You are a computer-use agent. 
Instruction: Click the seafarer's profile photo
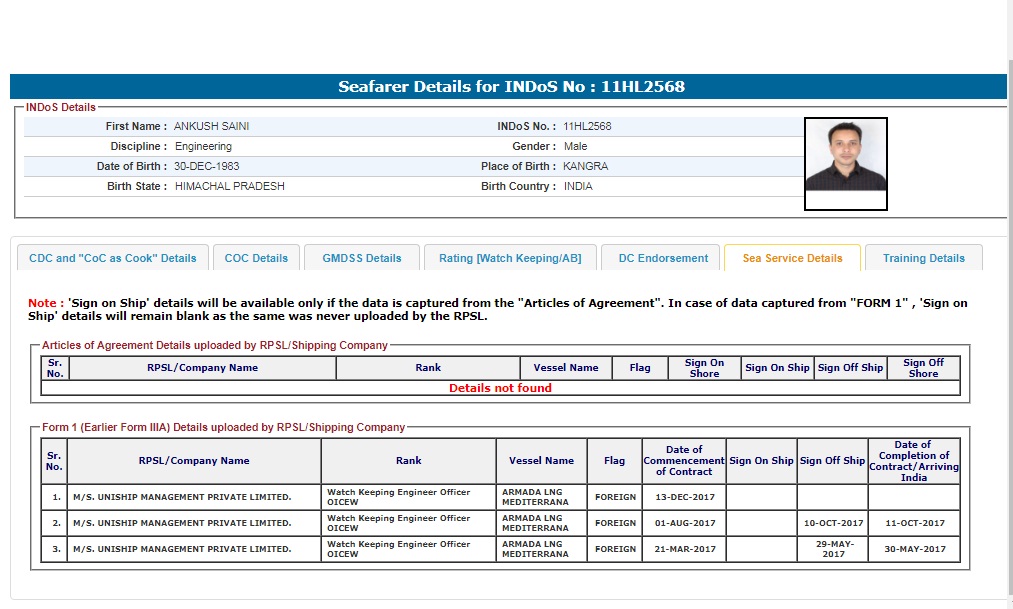(x=845, y=156)
